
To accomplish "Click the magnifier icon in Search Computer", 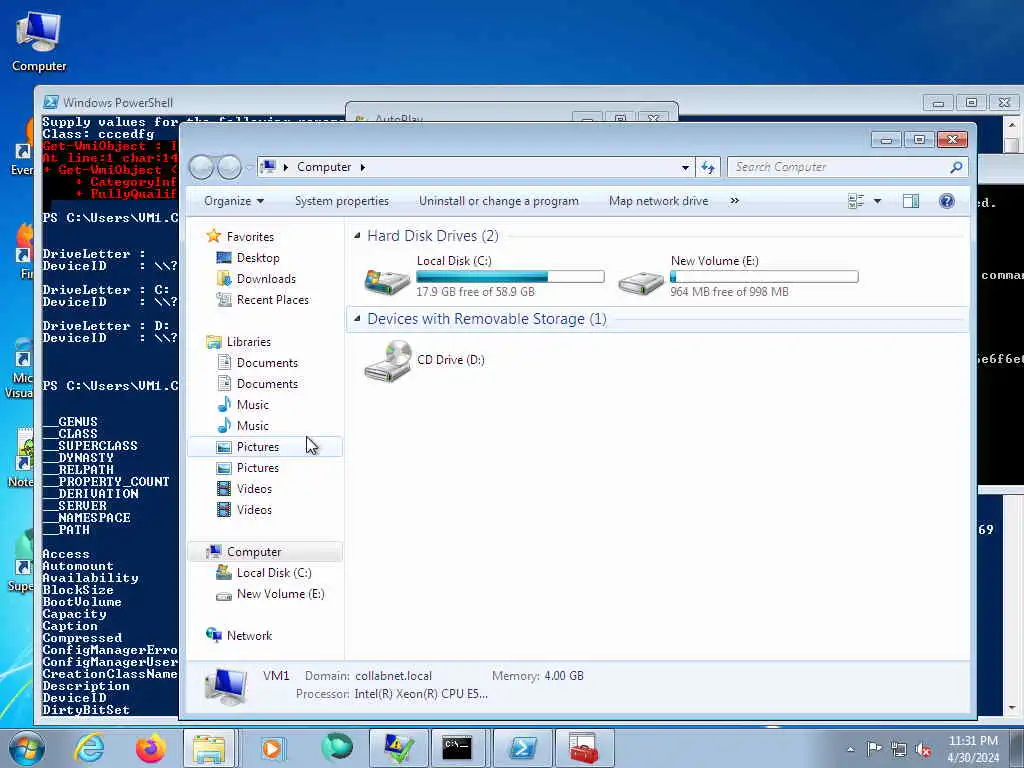I will pos(955,167).
